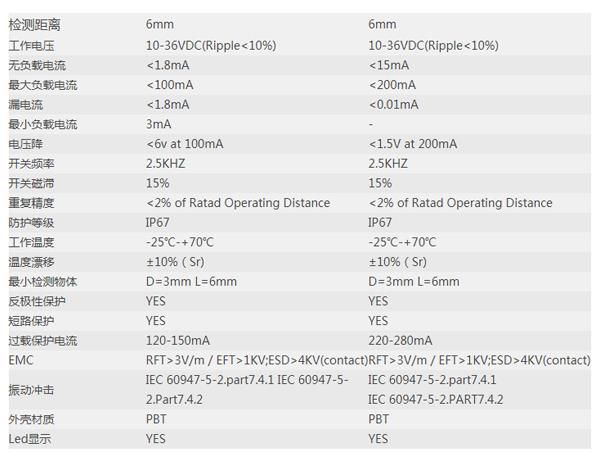Viewport: 600px width, 458px height.
Task: Select the 120-150mA overload protection value
Action: 178,341
